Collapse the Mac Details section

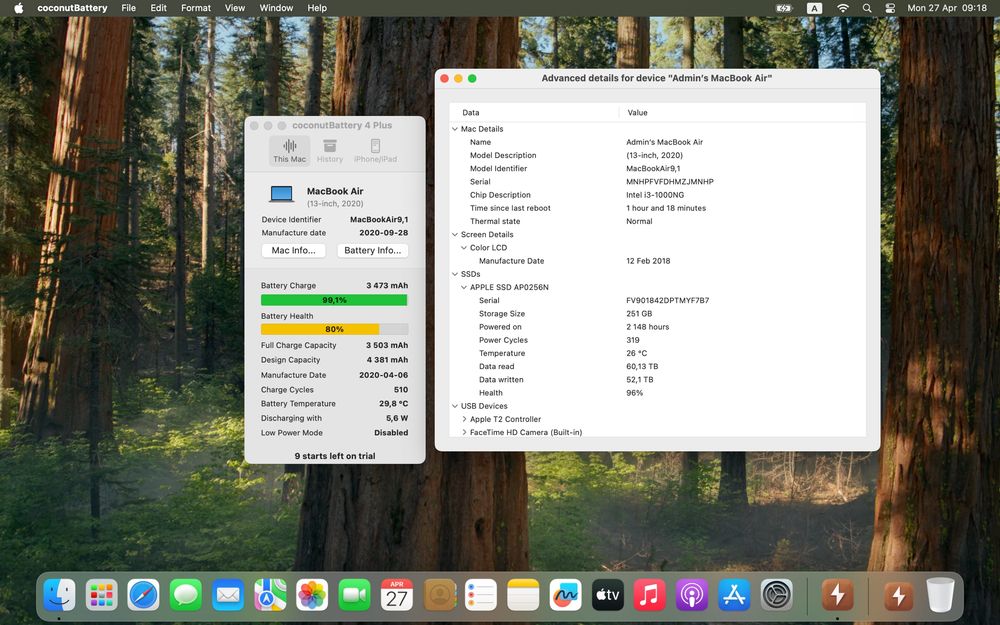point(455,129)
